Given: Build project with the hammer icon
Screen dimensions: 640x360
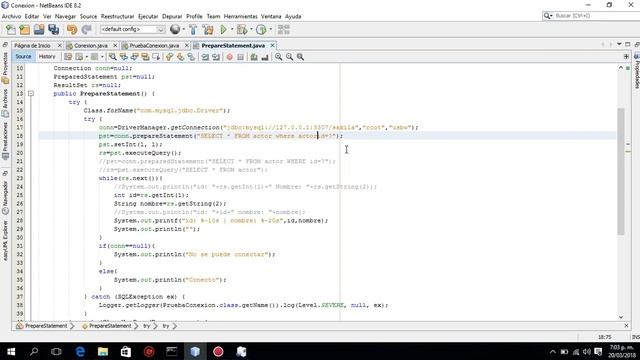Looking at the screenshot, I should tap(193, 29).
